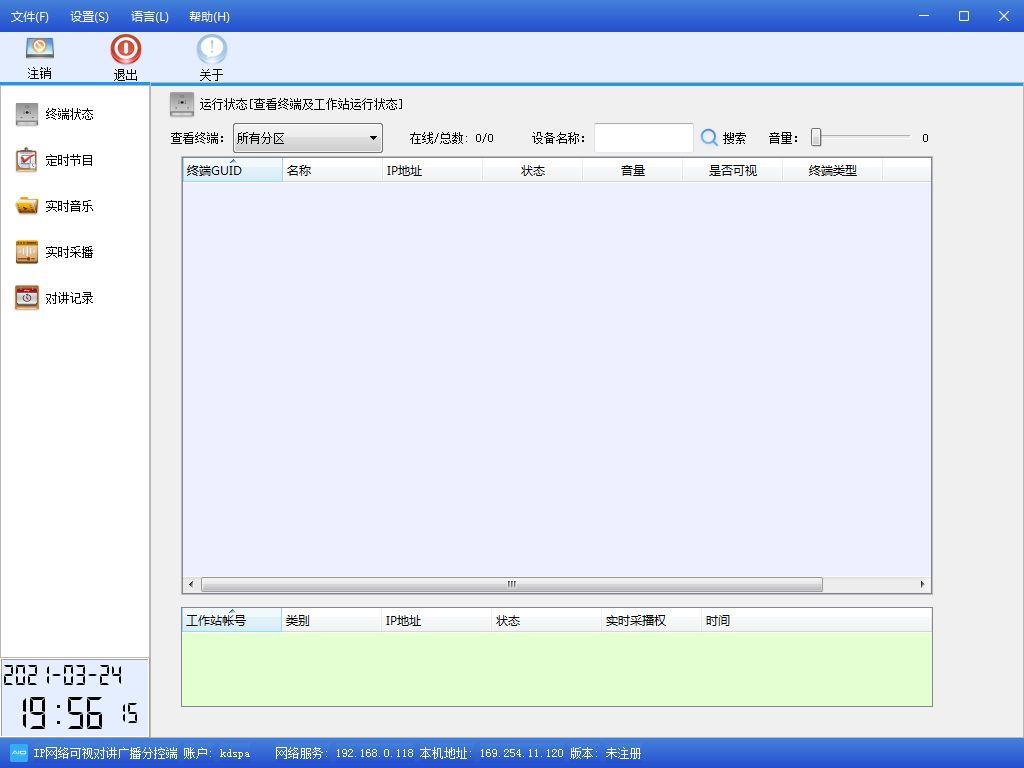The image size is (1024, 768).
Task: Open the 语言(L) language menu
Action: point(148,16)
